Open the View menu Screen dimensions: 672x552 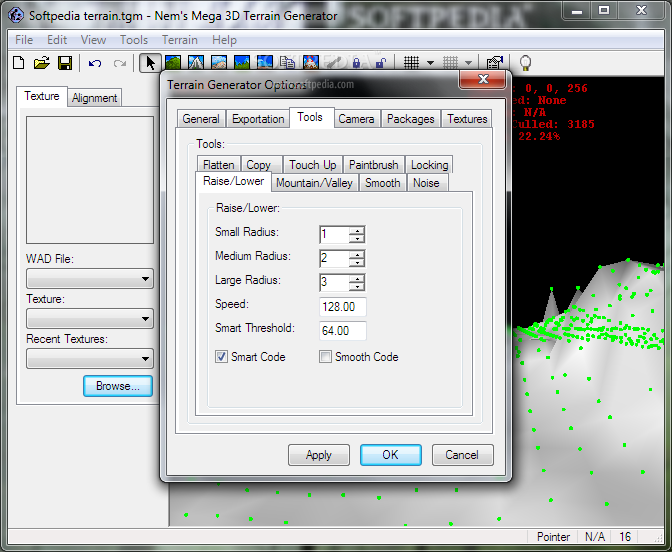coord(93,40)
